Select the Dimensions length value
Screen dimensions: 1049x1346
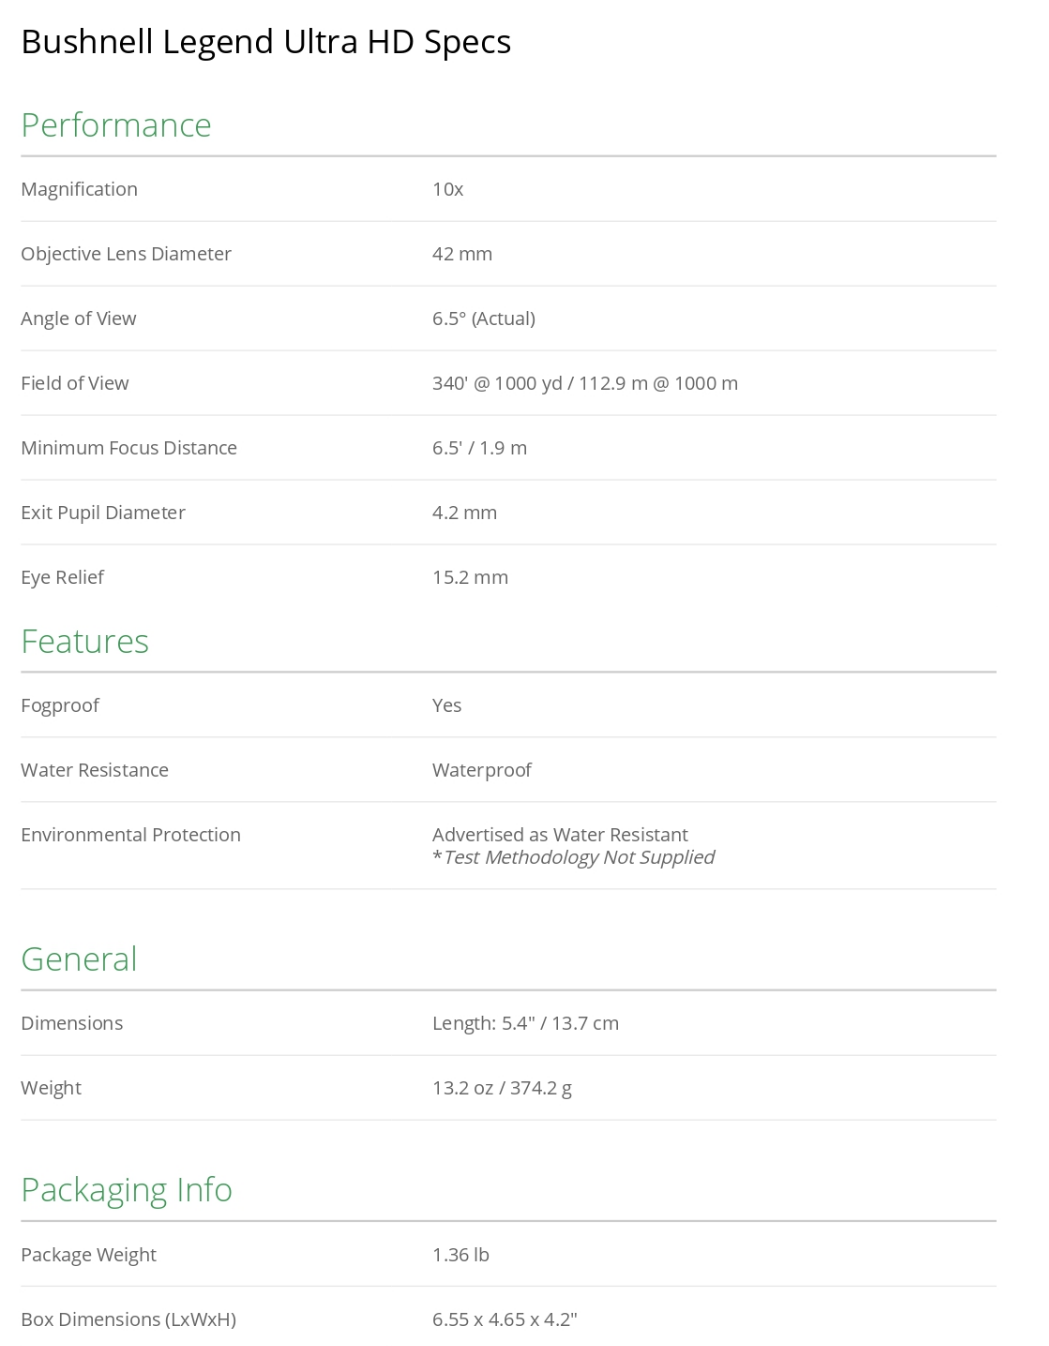click(x=525, y=1023)
